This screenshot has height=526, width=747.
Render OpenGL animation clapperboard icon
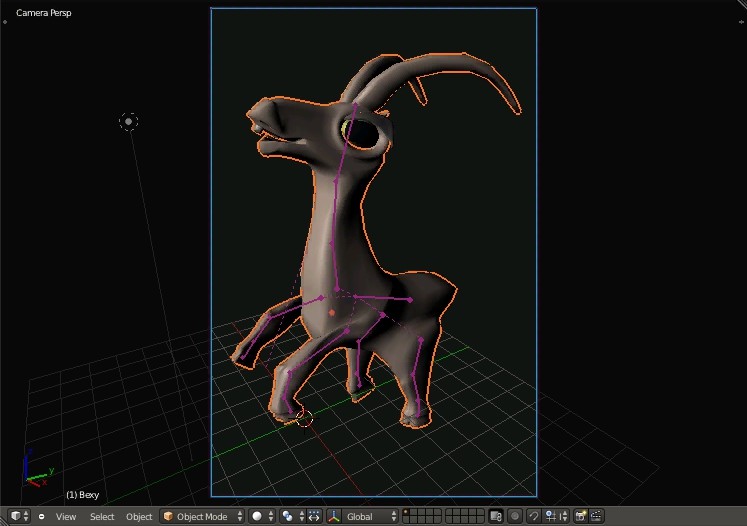(x=596, y=516)
